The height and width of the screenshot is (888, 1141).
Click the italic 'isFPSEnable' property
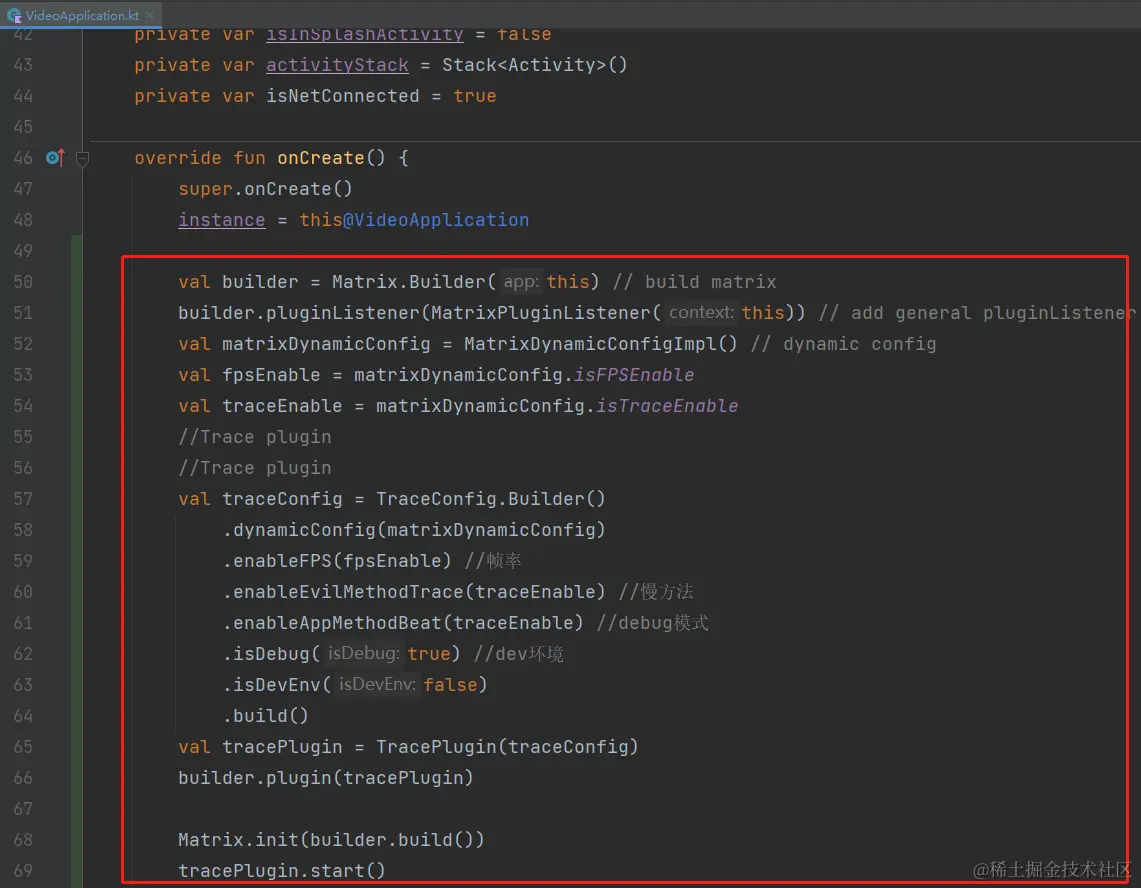tap(634, 375)
